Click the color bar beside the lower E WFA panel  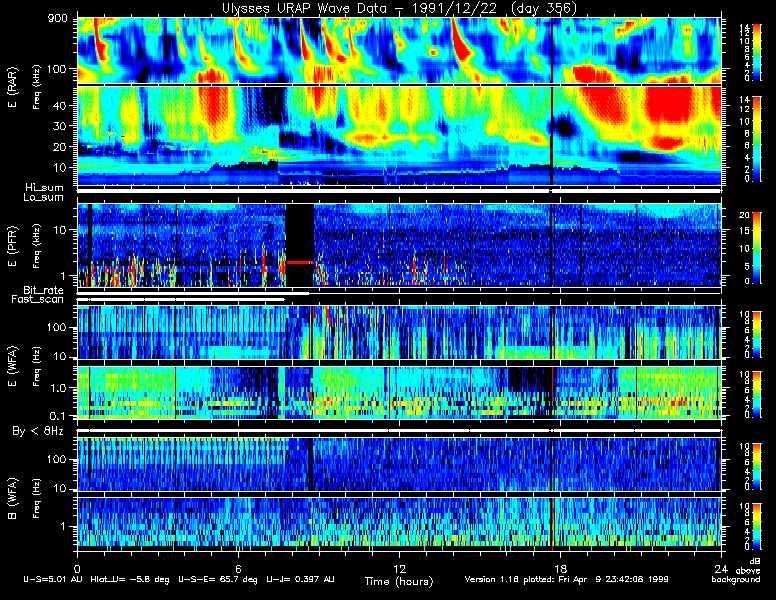757,395
